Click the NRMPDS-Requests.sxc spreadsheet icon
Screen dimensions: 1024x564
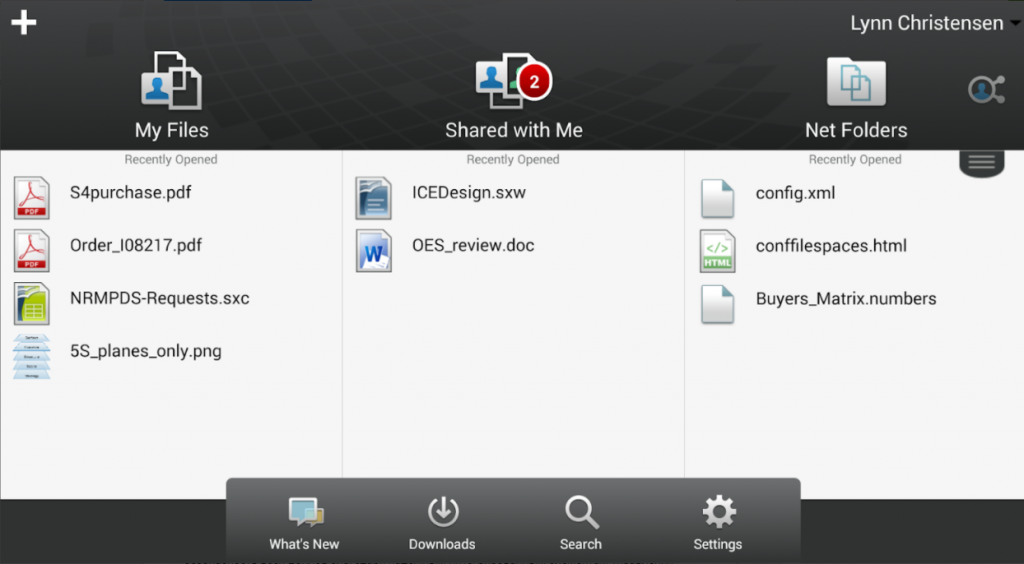(31, 304)
